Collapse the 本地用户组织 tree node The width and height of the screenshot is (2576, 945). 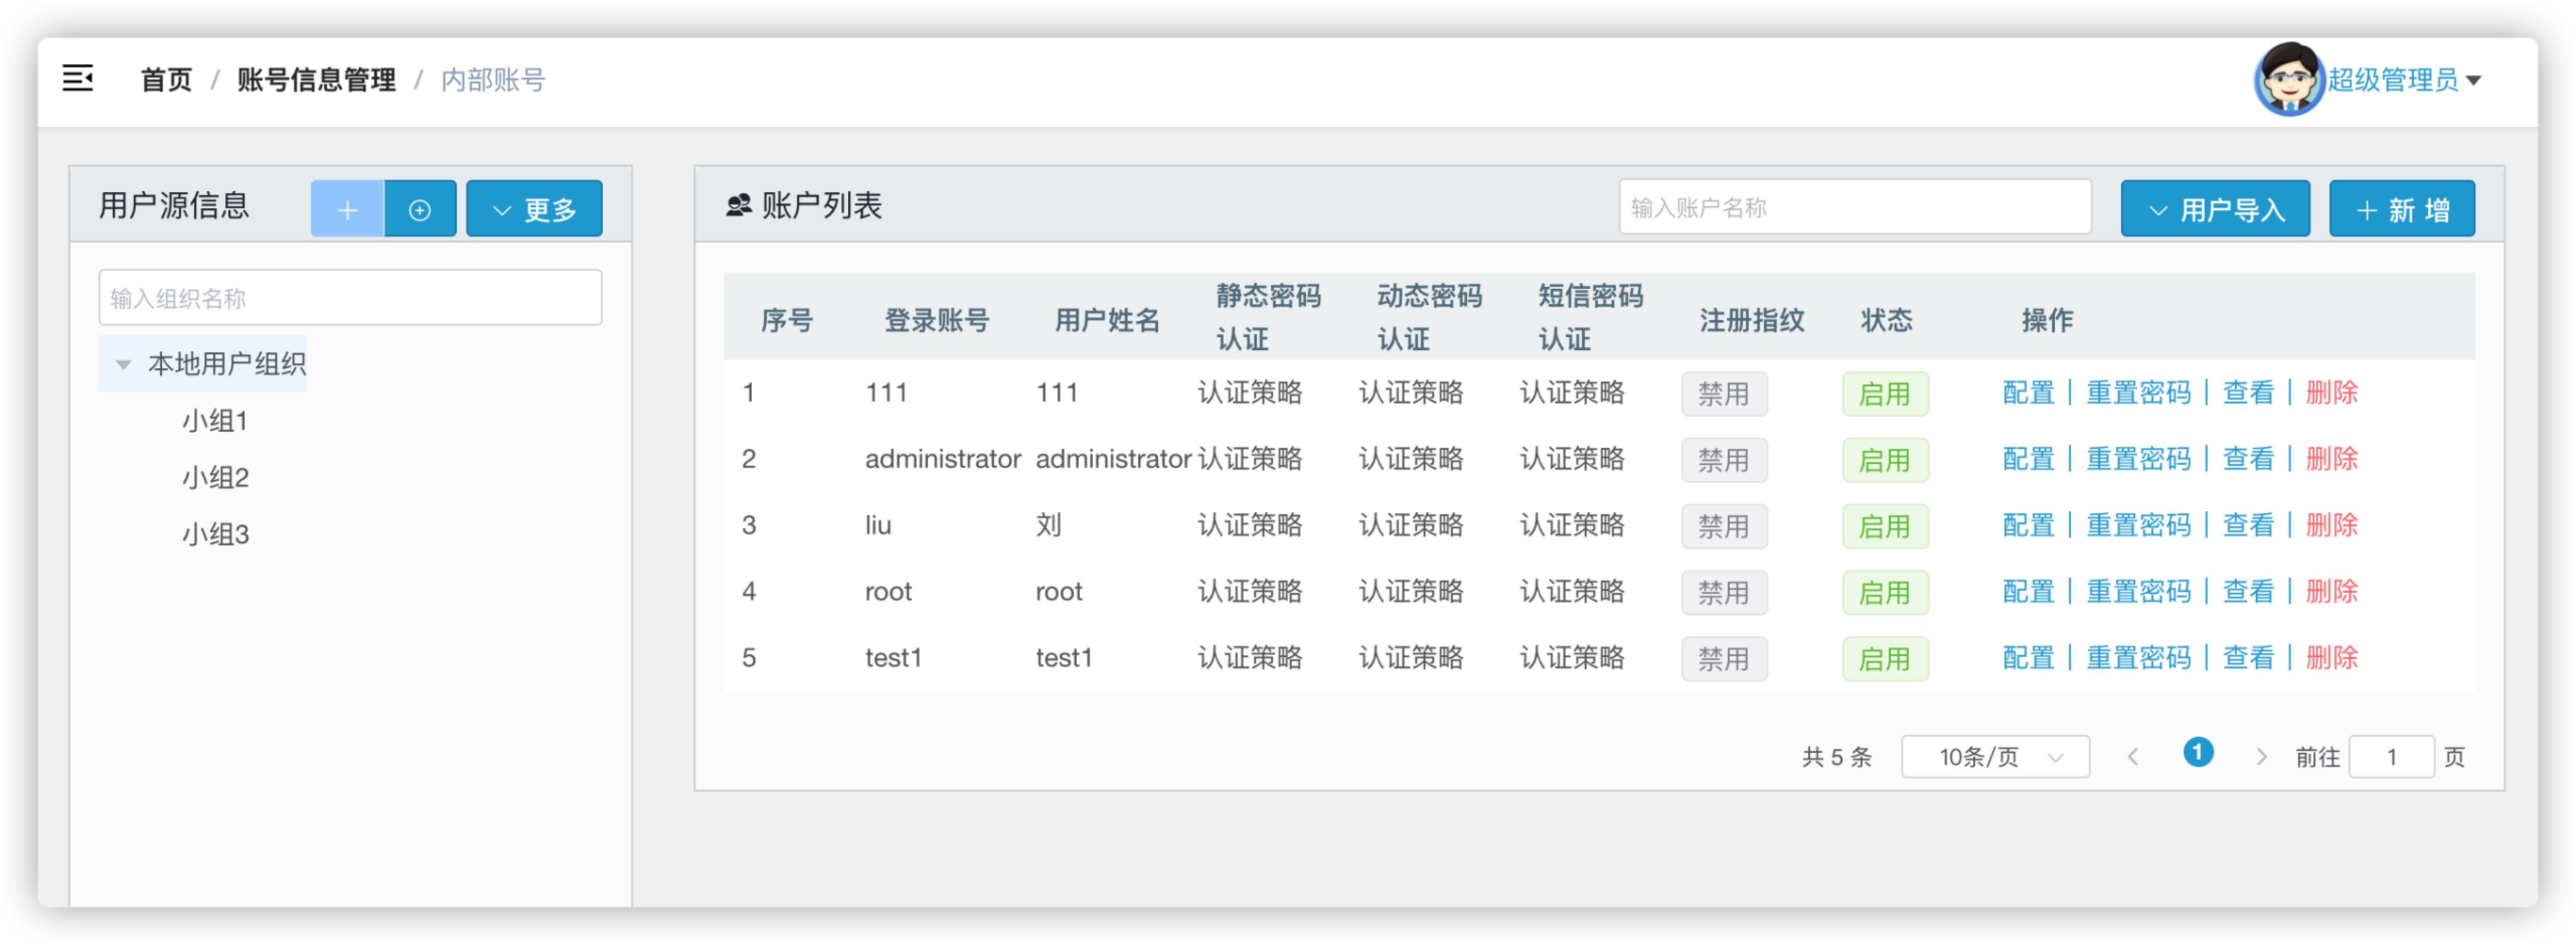[x=124, y=364]
